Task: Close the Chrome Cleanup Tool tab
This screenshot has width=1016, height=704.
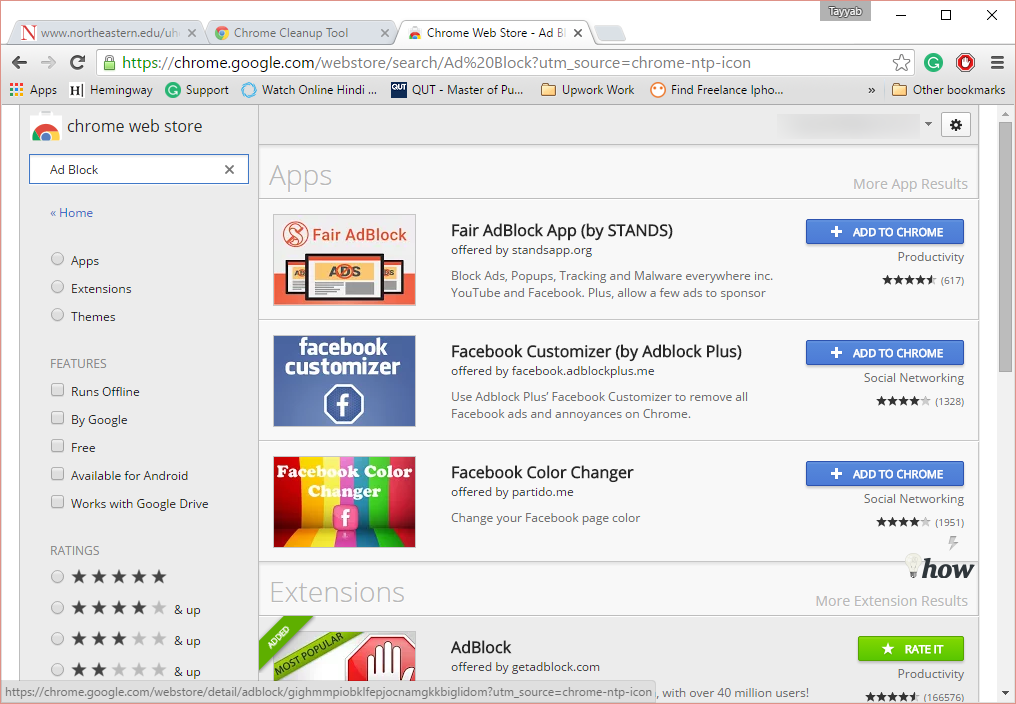Action: pos(385,32)
